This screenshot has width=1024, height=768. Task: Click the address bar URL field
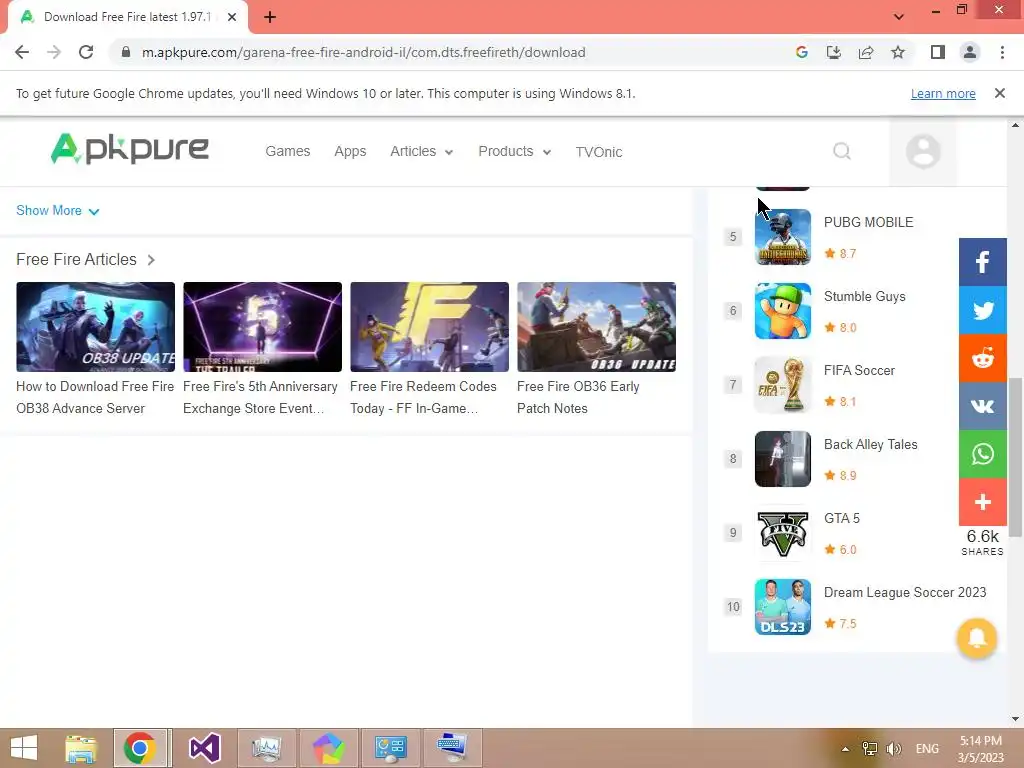click(451, 52)
